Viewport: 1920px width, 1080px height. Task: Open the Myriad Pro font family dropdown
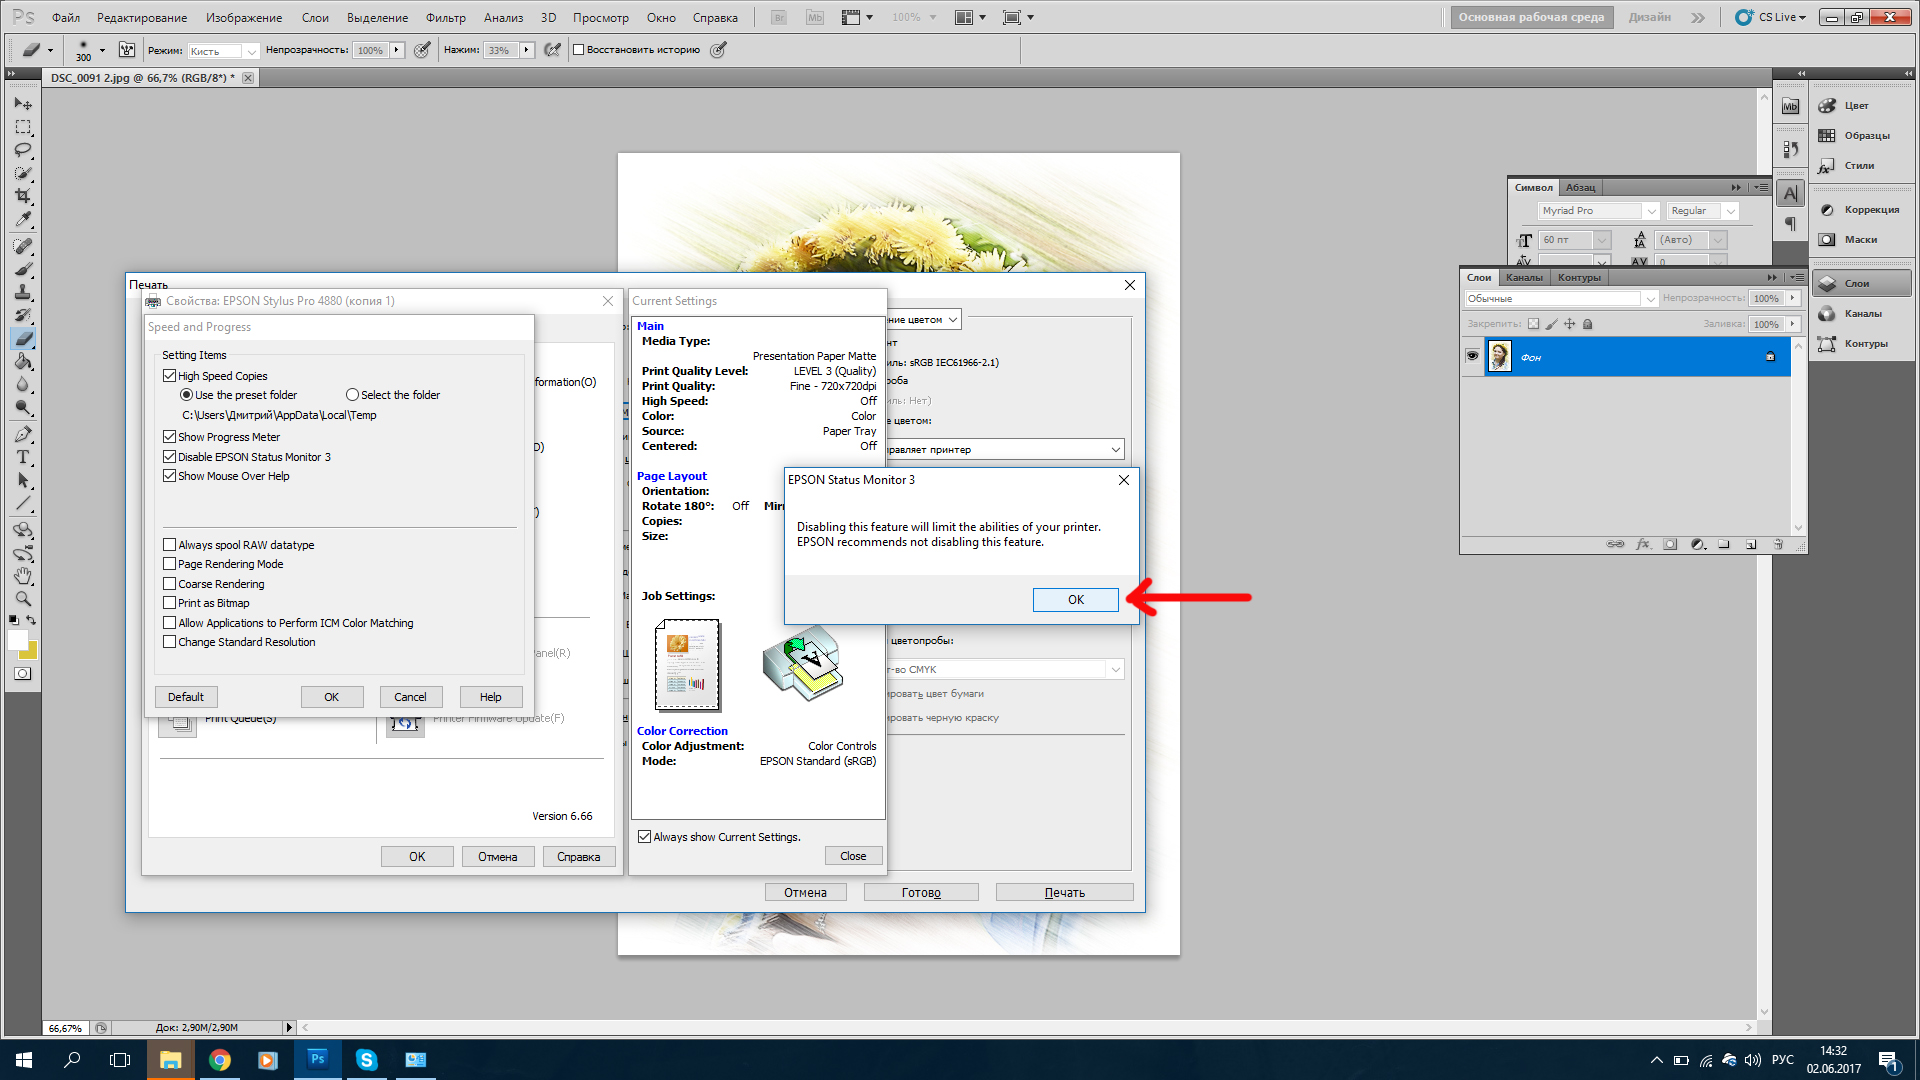coord(1651,211)
